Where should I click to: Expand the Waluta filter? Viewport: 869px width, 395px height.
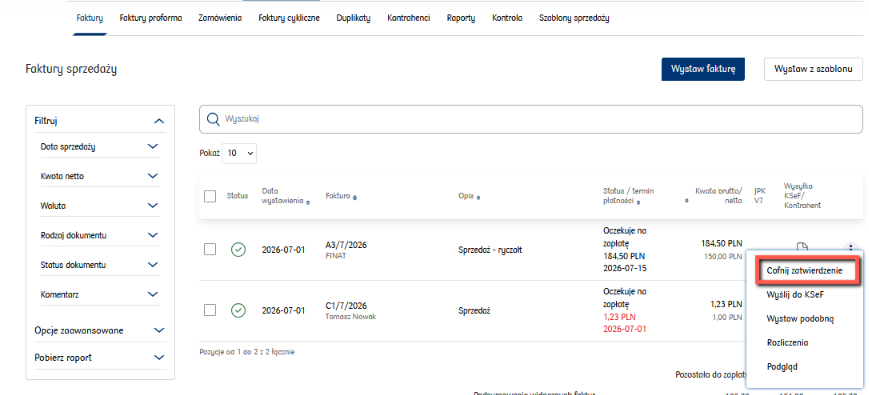tap(154, 205)
